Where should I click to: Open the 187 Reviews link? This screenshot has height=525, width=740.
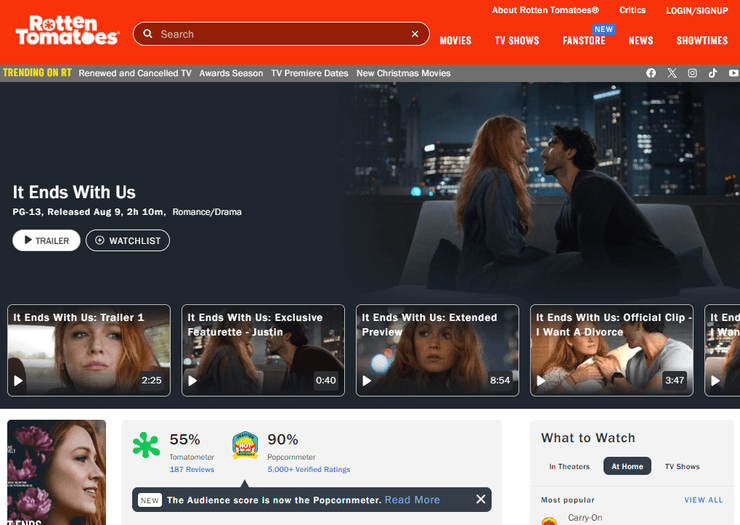[192, 469]
